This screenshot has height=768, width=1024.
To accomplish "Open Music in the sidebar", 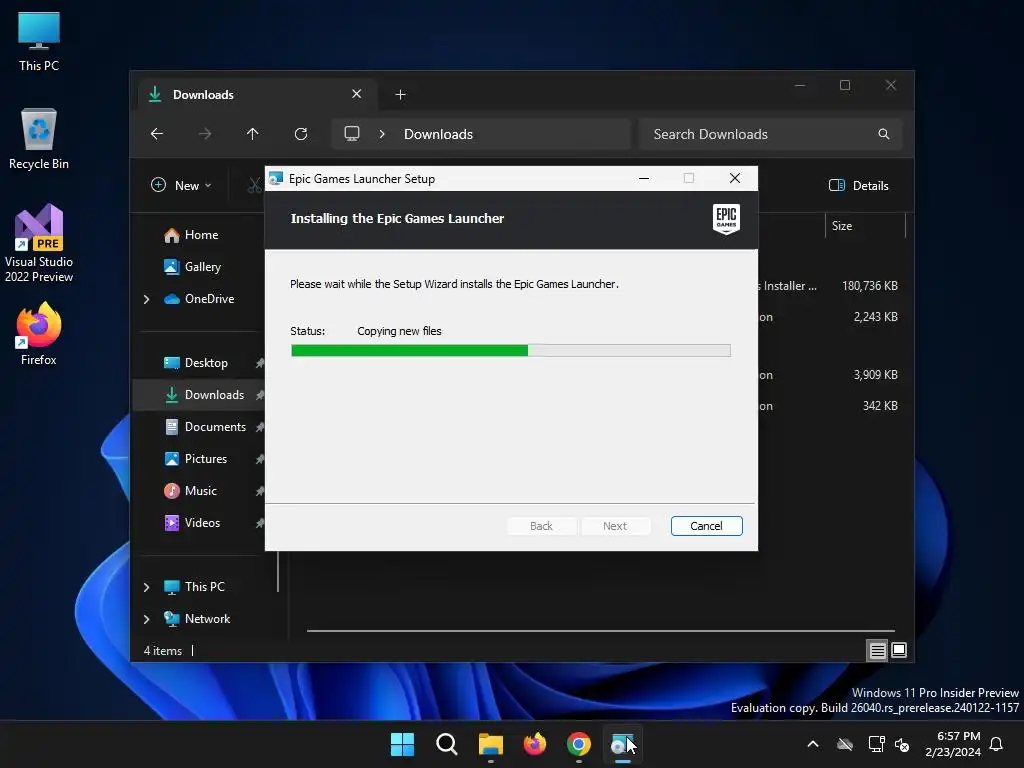I will [x=200, y=491].
